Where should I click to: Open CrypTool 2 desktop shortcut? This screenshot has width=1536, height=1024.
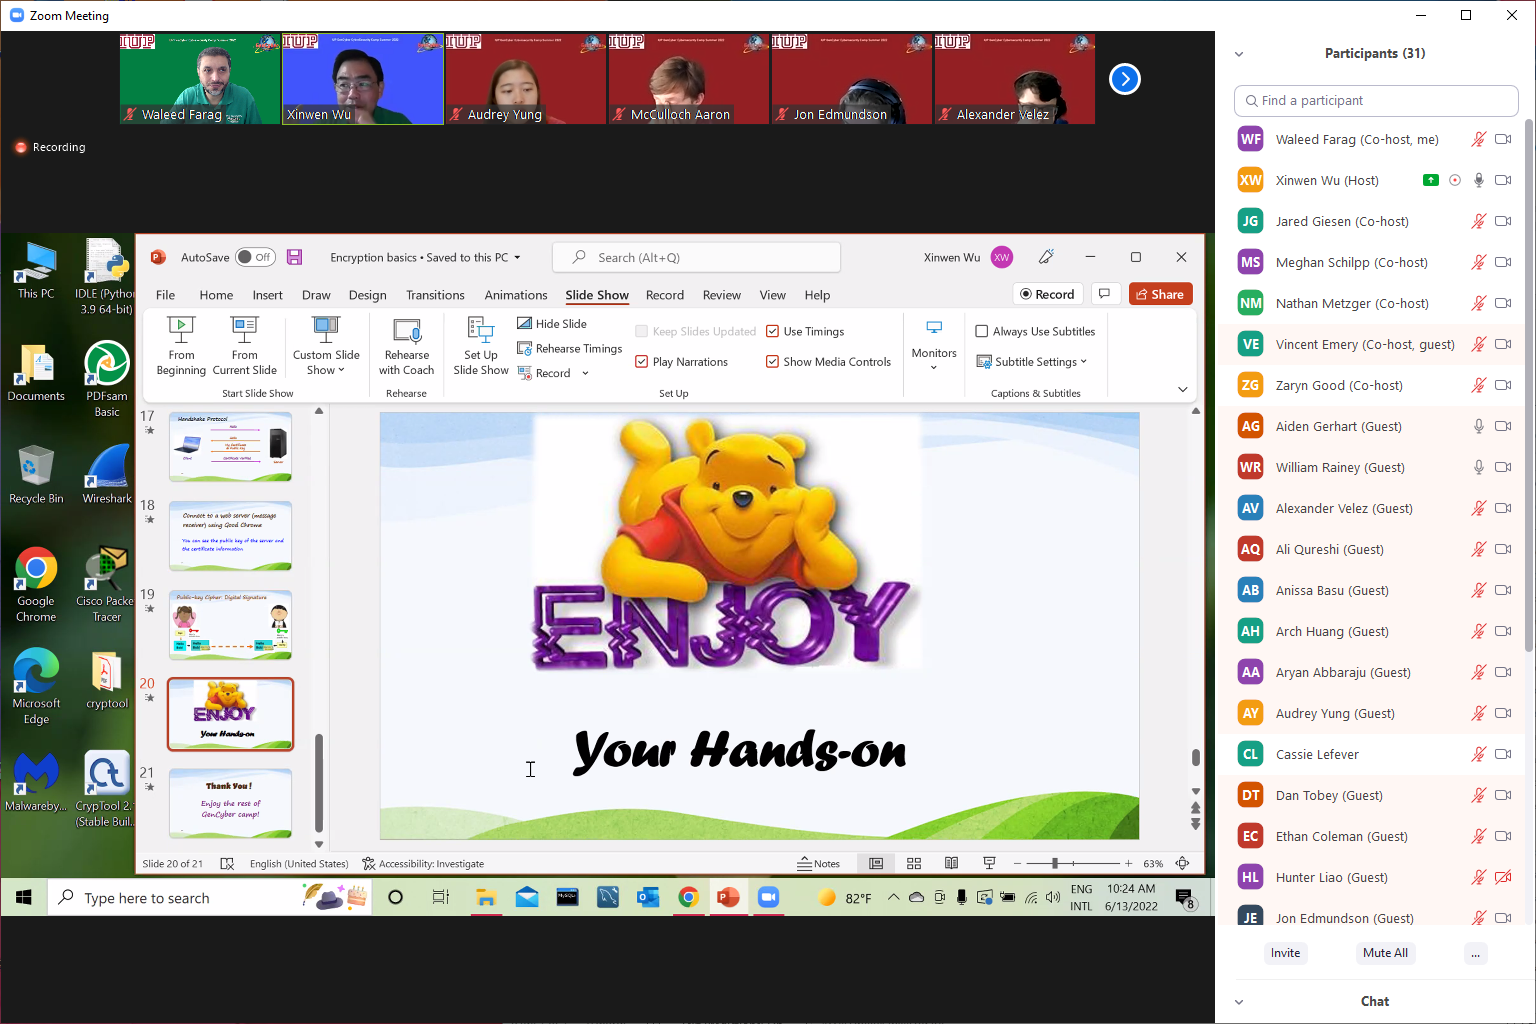point(105,790)
